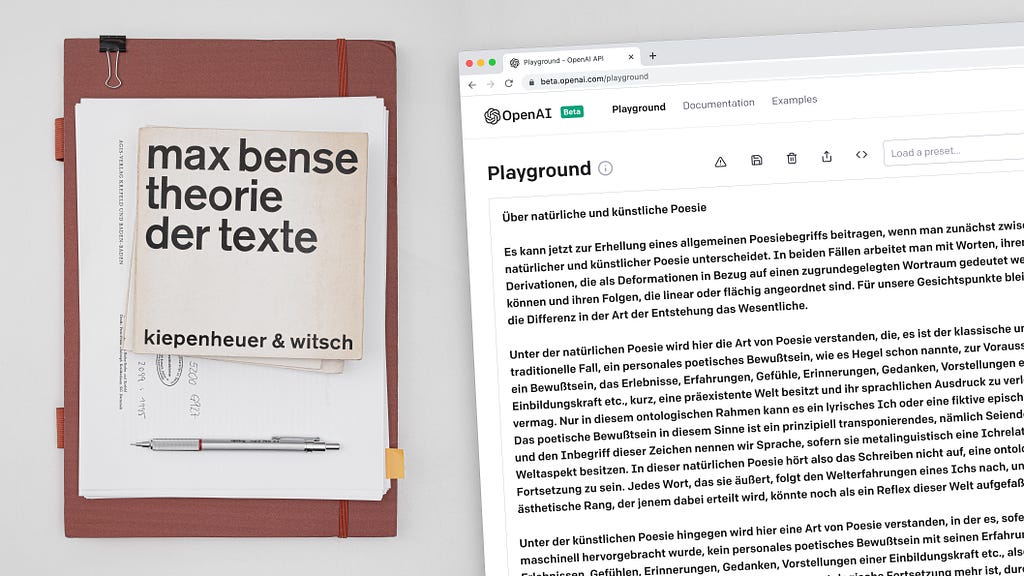Open the Load a preset dropdown
This screenshot has width=1024, height=576.
tap(953, 151)
